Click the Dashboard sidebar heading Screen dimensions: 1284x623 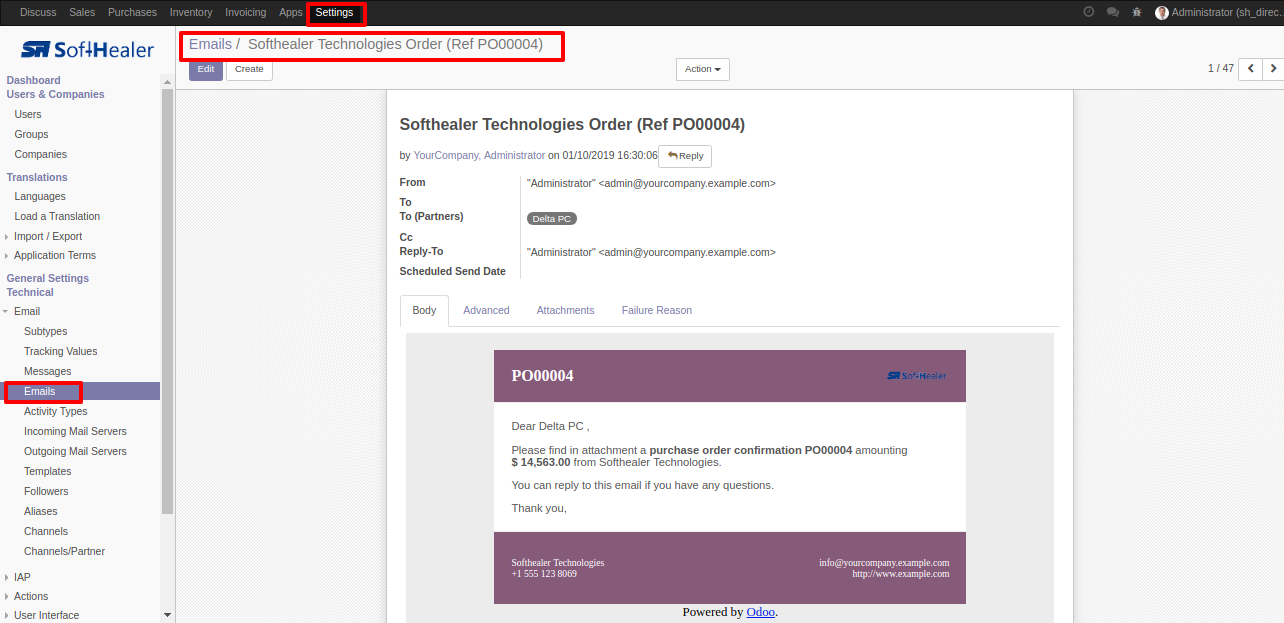point(33,80)
